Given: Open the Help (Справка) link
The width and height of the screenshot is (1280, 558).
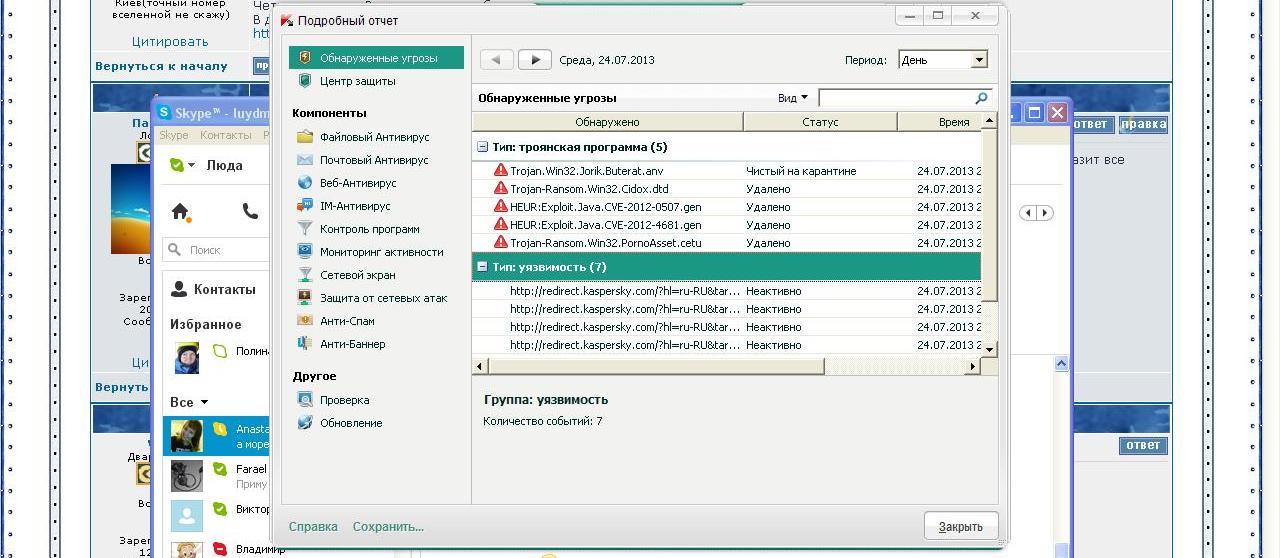Looking at the screenshot, I should (313, 526).
